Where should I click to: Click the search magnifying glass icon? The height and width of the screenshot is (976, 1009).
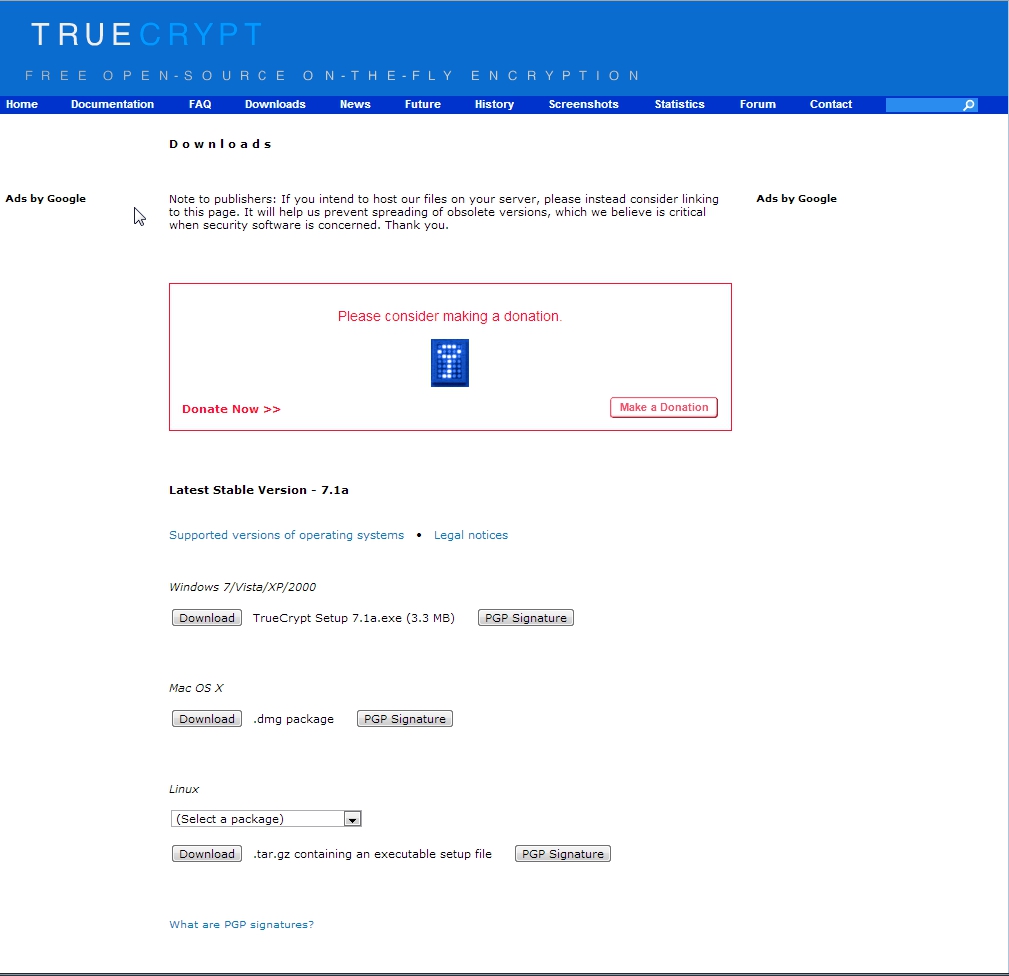click(x=968, y=104)
